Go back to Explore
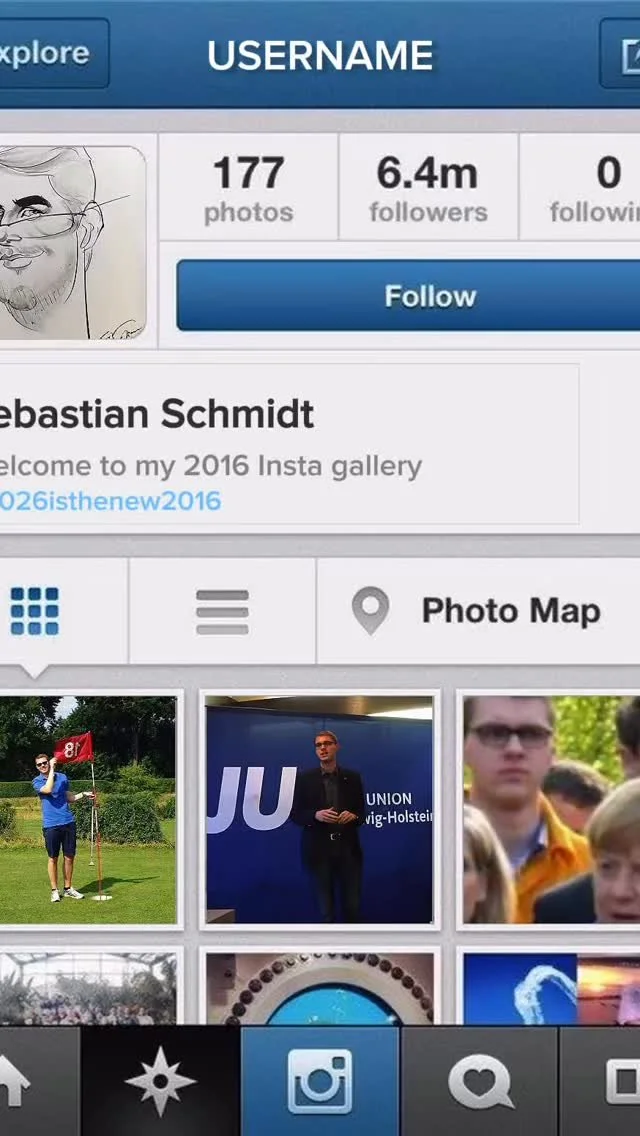 (51, 54)
